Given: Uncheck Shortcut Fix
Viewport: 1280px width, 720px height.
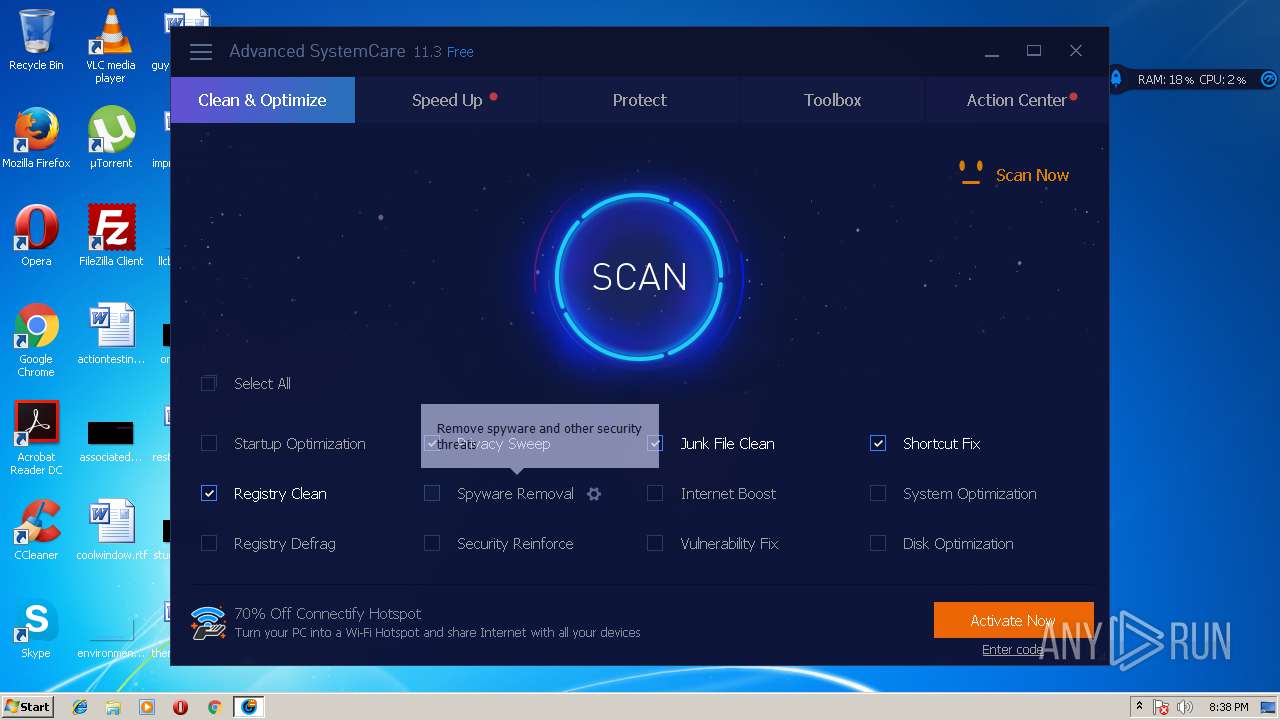Looking at the screenshot, I should pyautogui.click(x=878, y=443).
